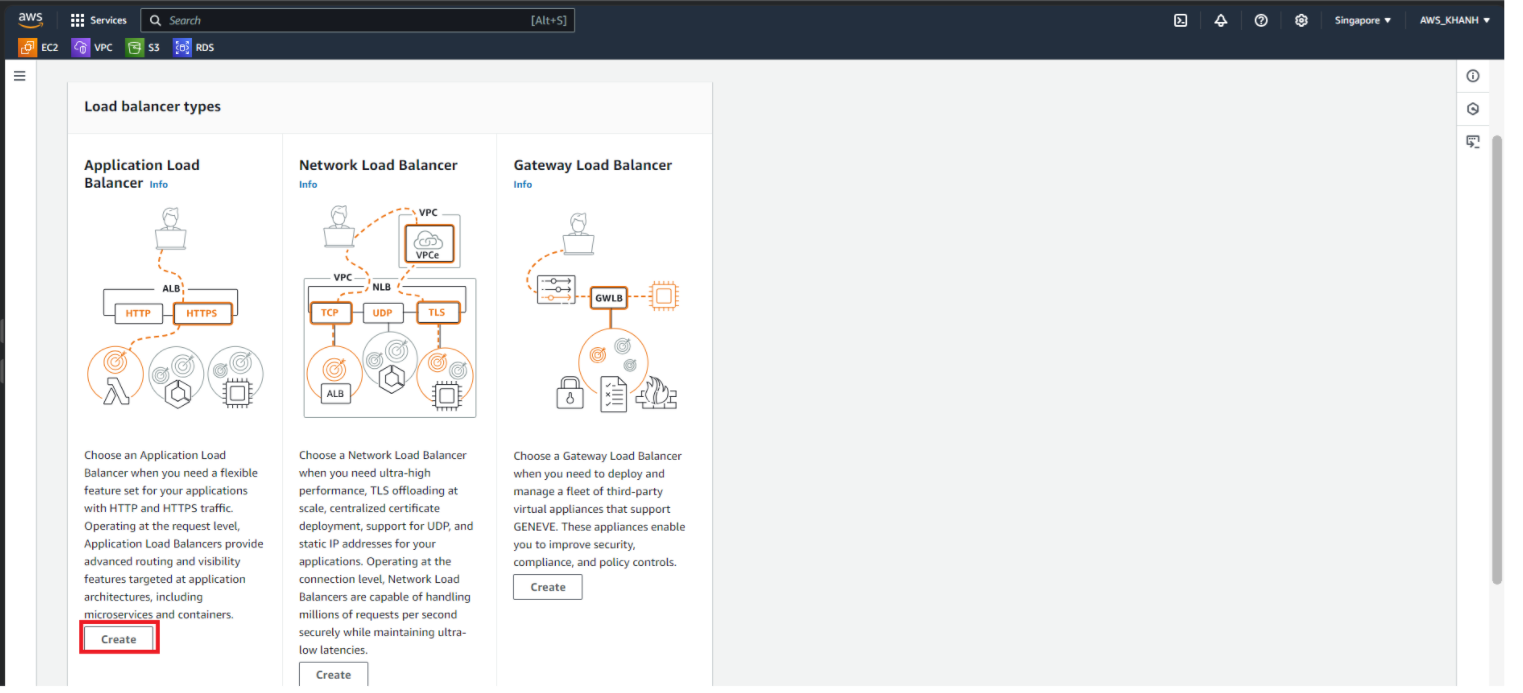
Task: Open the settings gear icon
Action: pyautogui.click(x=1301, y=20)
